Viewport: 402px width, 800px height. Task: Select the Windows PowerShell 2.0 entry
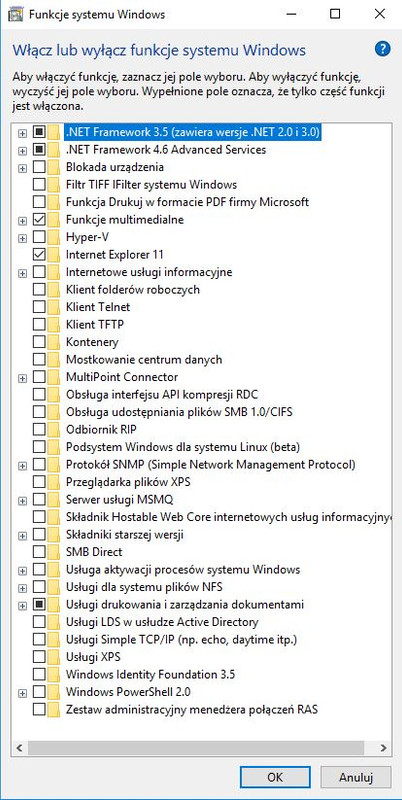(x=129, y=692)
